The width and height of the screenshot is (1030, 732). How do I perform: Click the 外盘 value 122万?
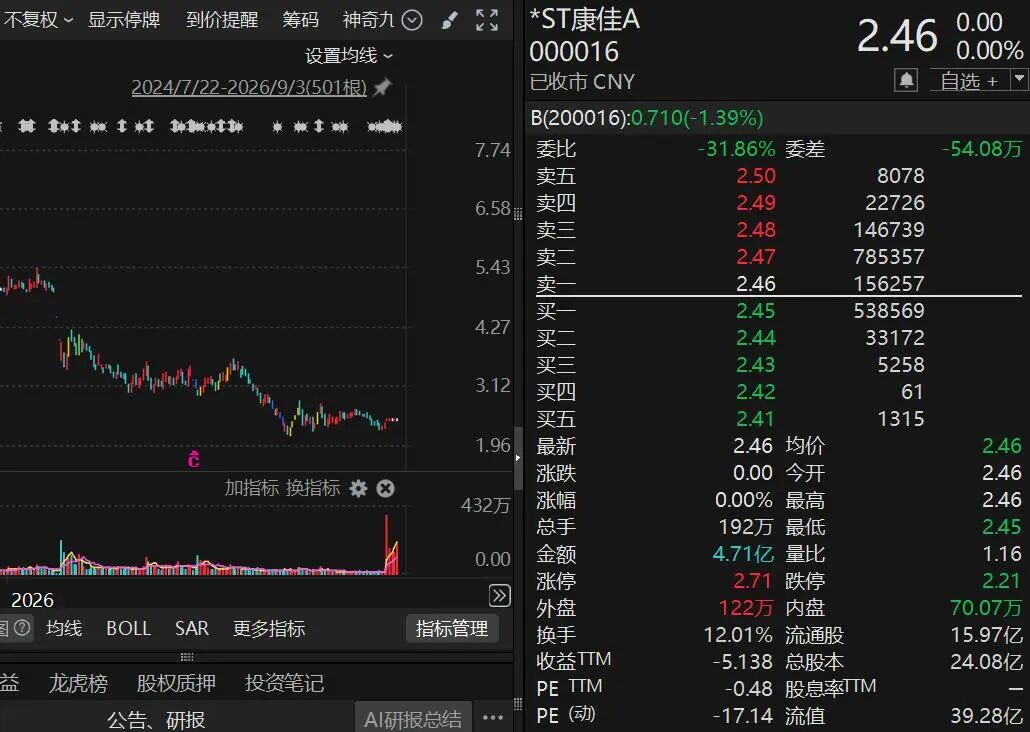746,608
